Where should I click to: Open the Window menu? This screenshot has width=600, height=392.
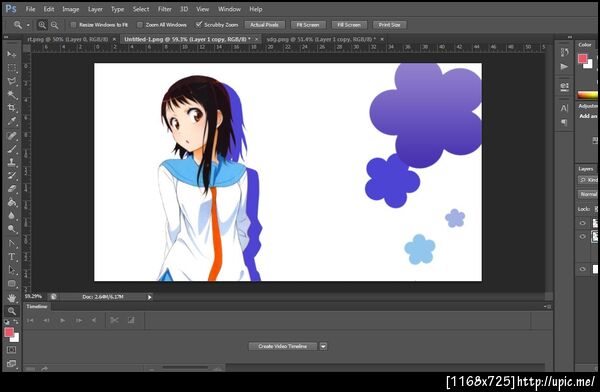click(x=229, y=9)
